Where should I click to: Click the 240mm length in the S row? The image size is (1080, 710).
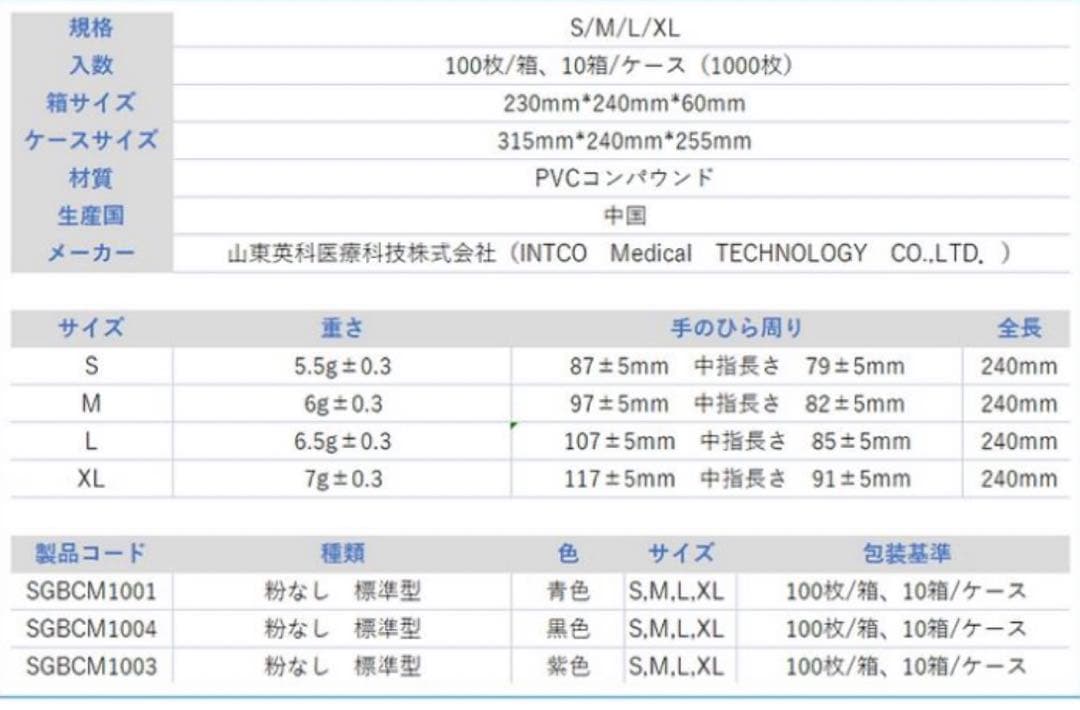coord(1019,366)
